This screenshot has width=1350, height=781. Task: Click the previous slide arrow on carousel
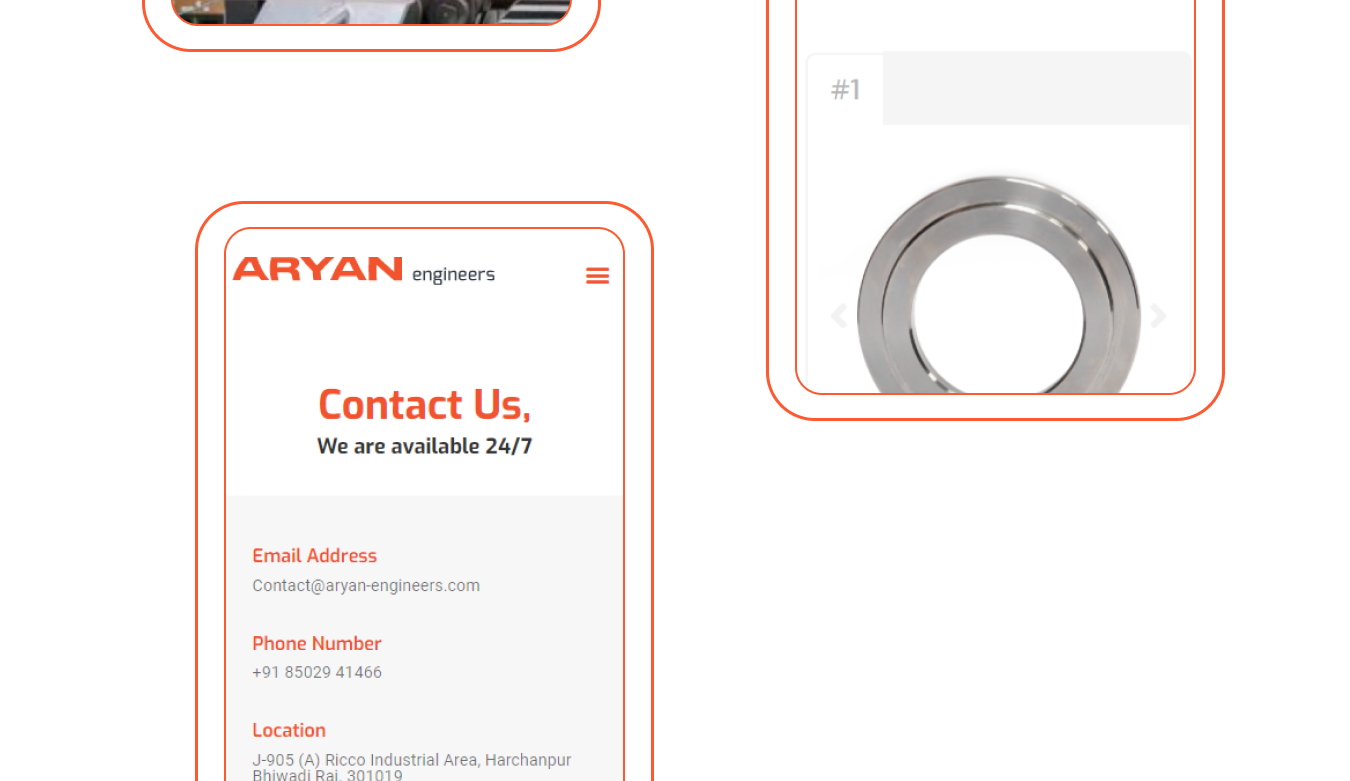(x=839, y=316)
